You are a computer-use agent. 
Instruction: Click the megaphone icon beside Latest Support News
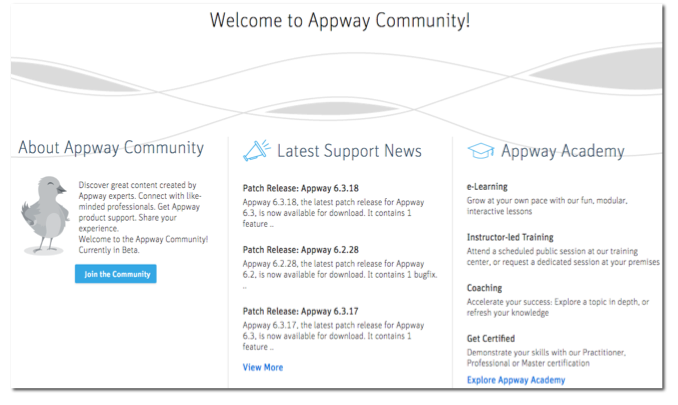pyautogui.click(x=256, y=150)
